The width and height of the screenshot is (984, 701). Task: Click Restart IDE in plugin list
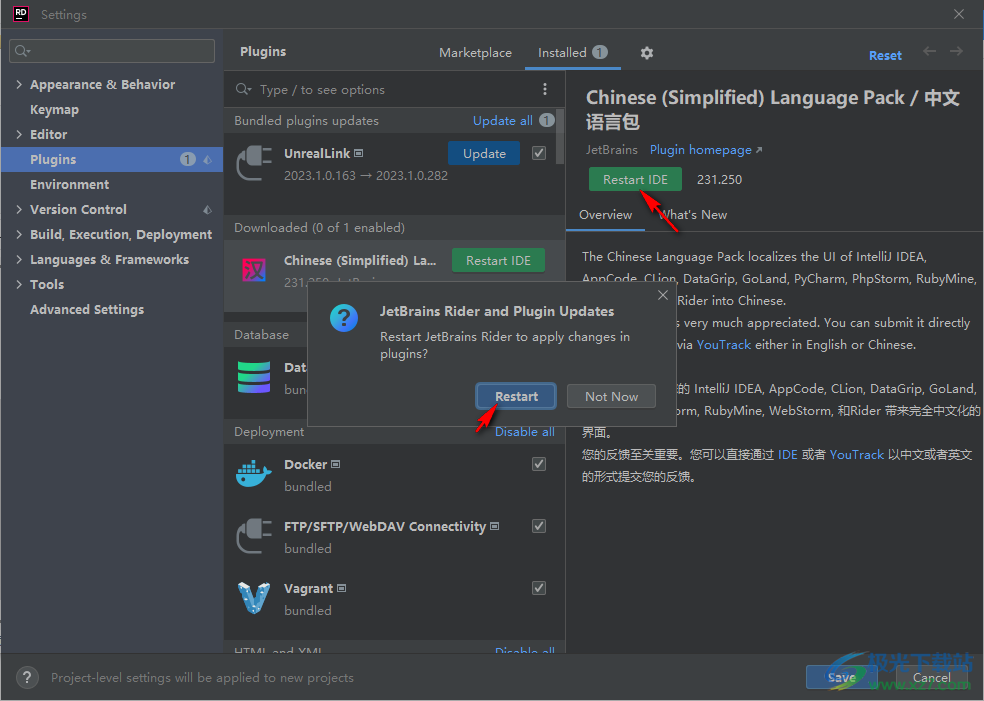coord(498,260)
